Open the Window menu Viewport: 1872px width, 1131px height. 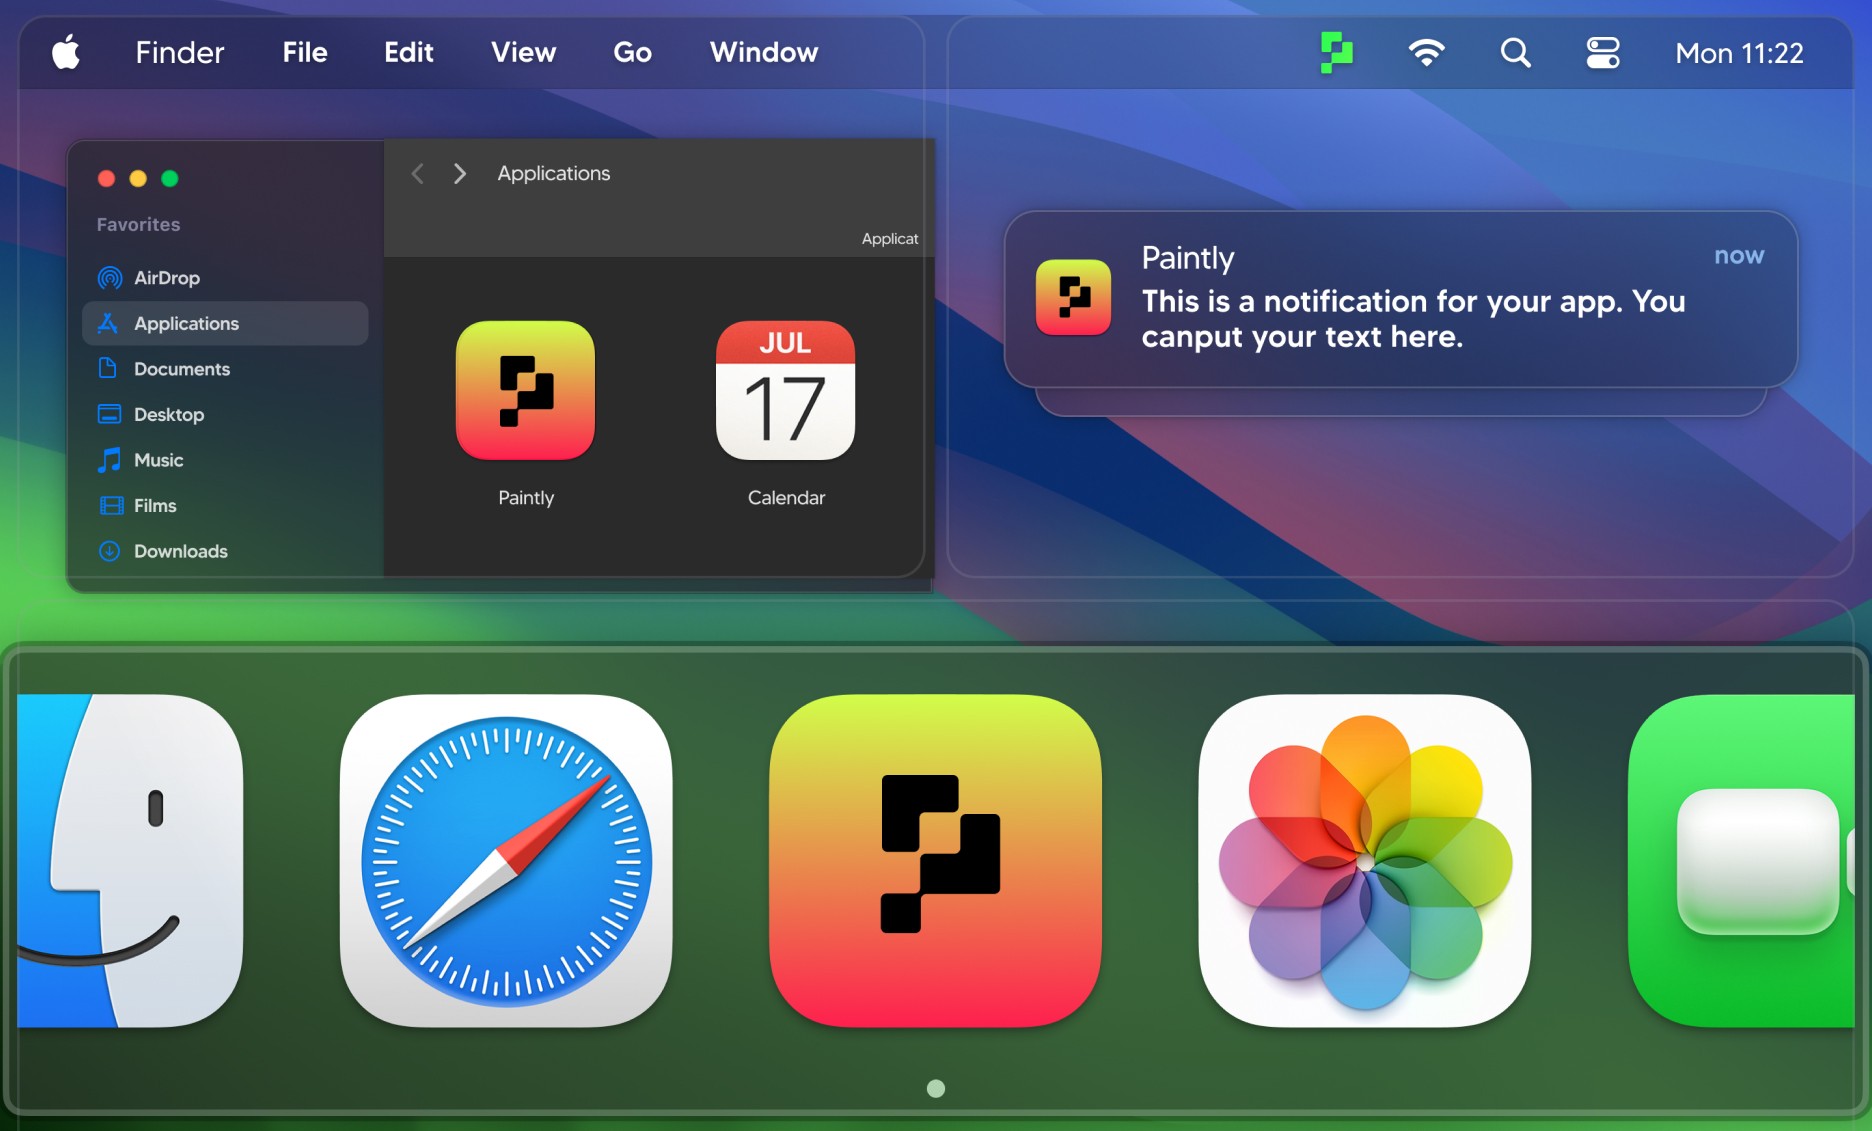tap(764, 52)
